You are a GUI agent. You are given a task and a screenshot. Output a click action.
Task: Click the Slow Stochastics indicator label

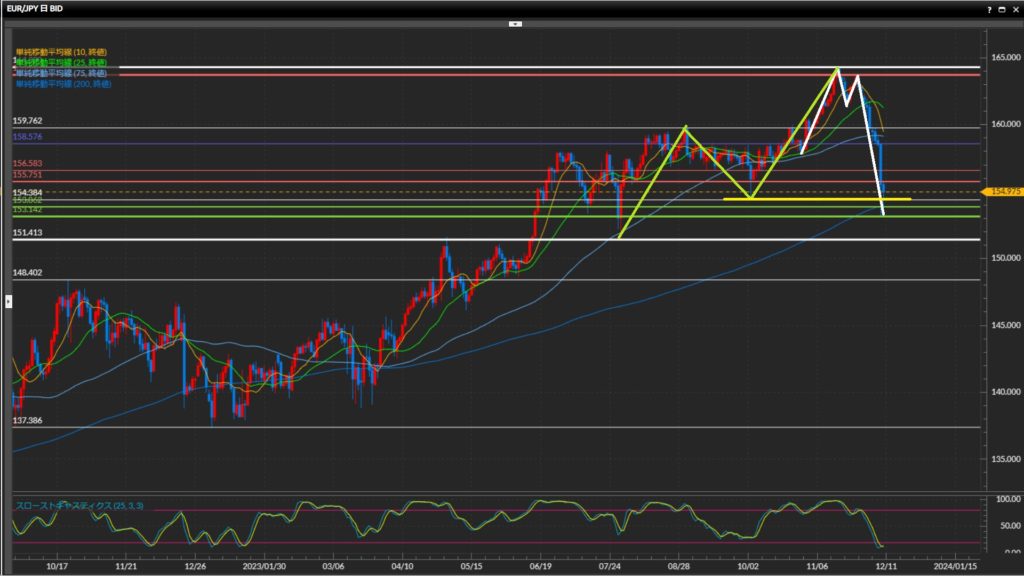79,506
